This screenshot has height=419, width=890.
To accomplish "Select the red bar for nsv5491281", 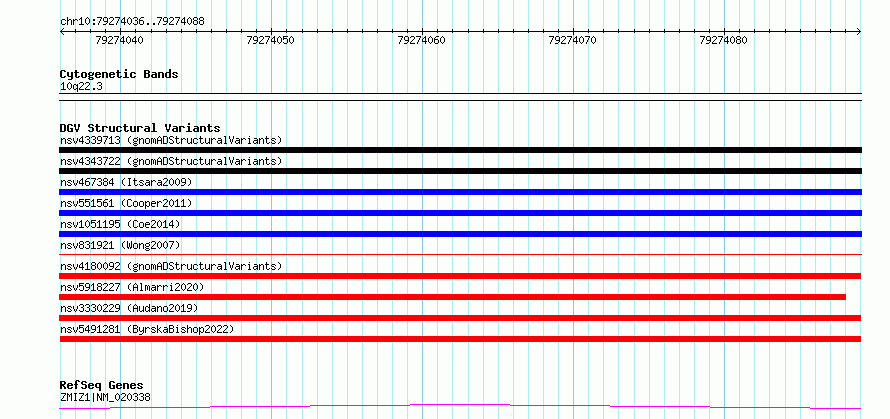I will pos(460,339).
